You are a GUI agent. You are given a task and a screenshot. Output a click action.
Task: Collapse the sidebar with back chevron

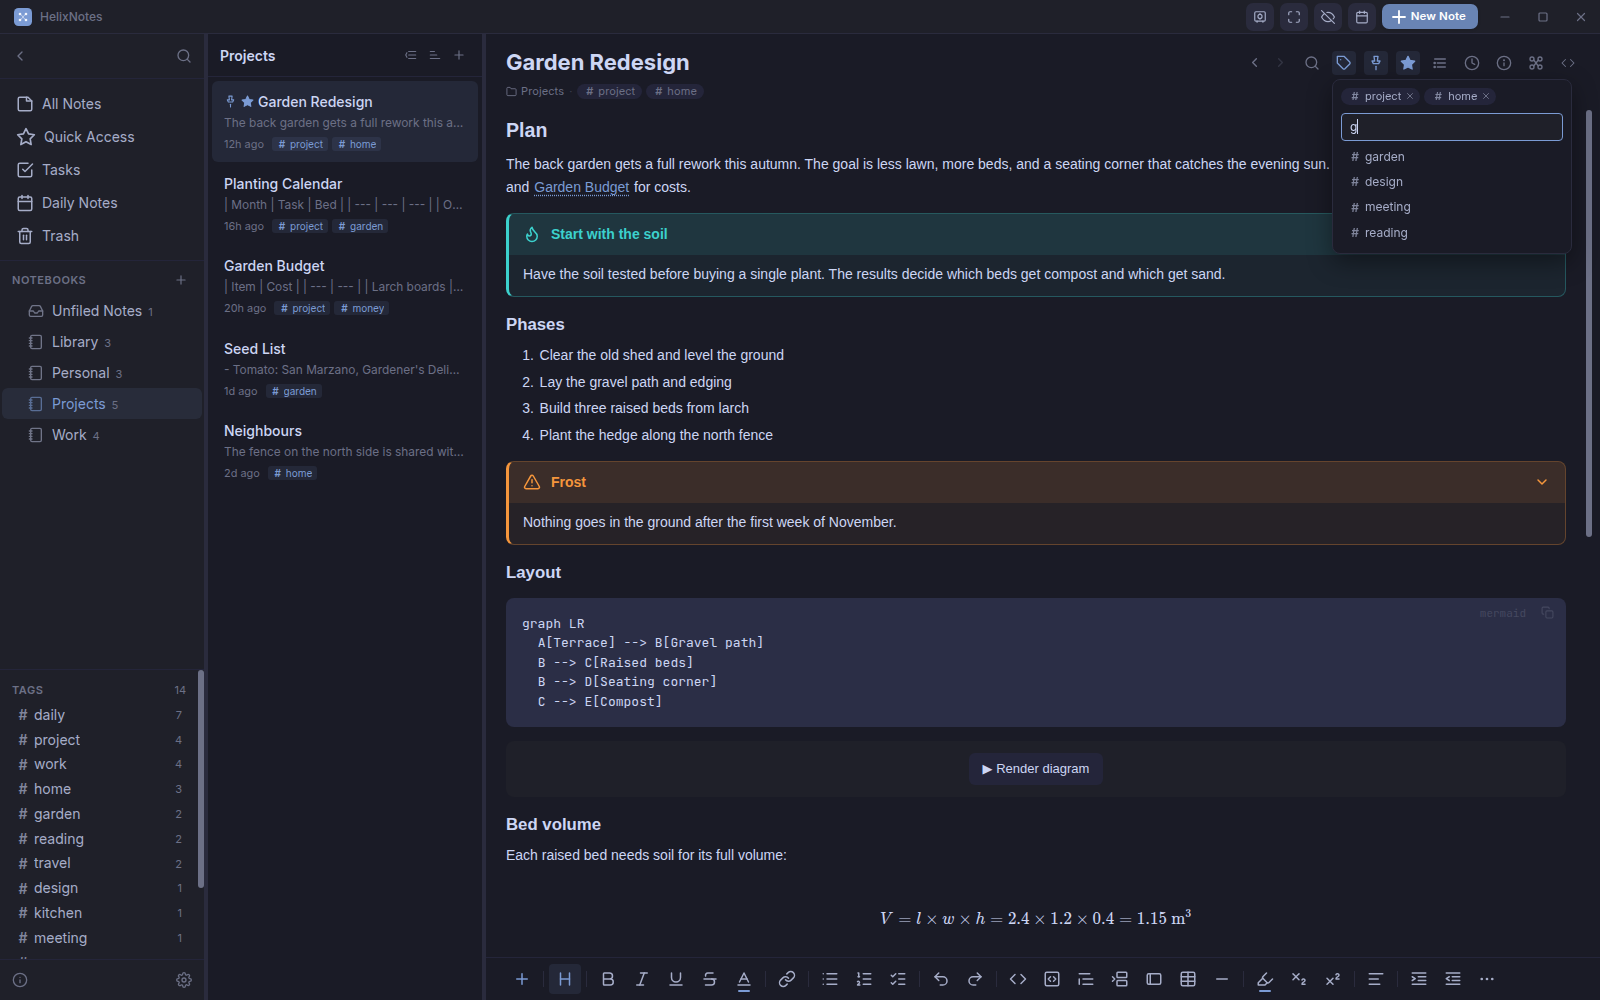coord(20,56)
